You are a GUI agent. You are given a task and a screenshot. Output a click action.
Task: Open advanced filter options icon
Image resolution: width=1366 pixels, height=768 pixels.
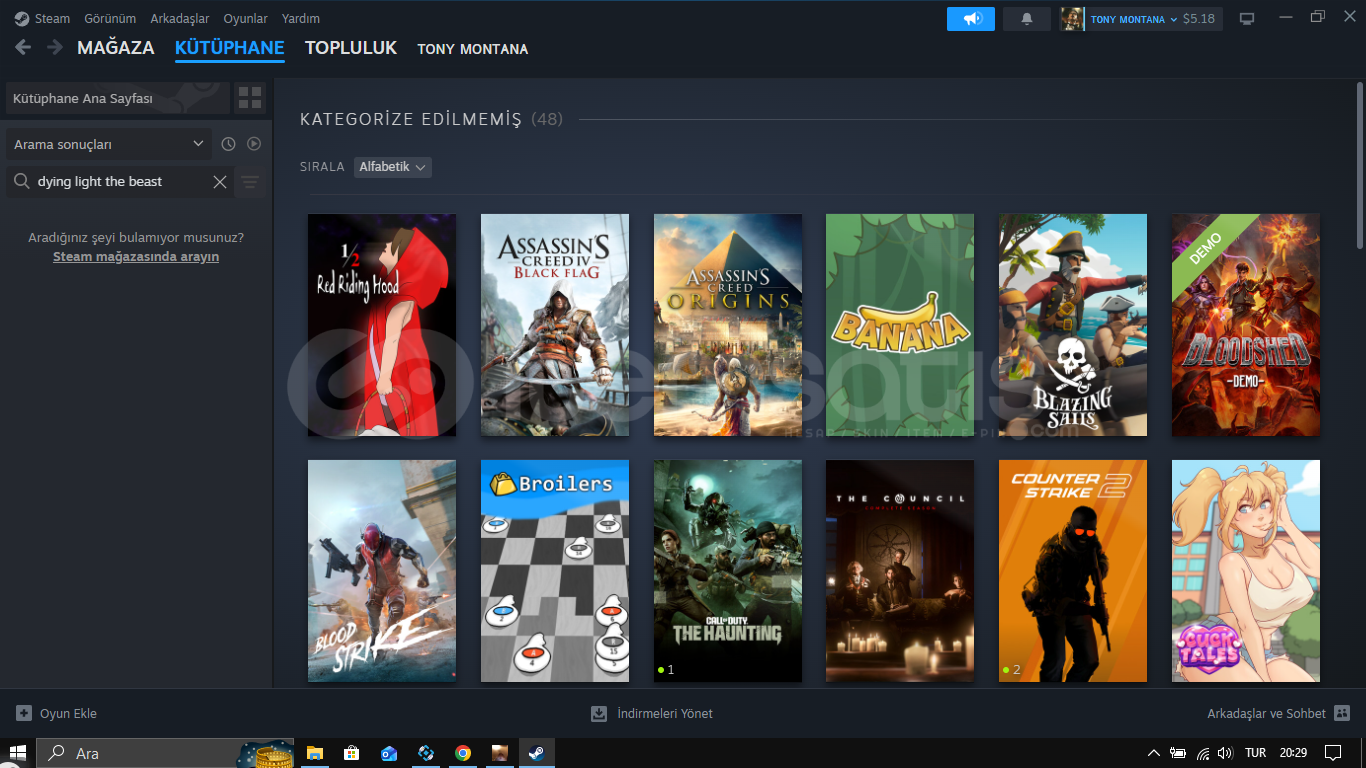click(x=250, y=182)
